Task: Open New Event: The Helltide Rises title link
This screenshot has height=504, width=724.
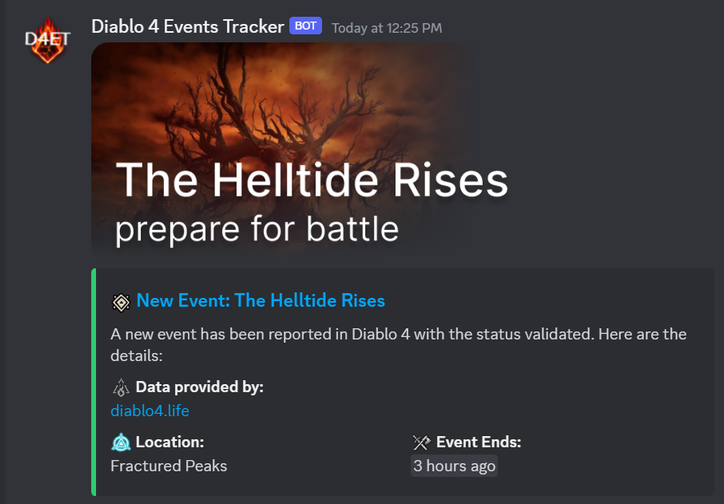Action: tap(260, 300)
